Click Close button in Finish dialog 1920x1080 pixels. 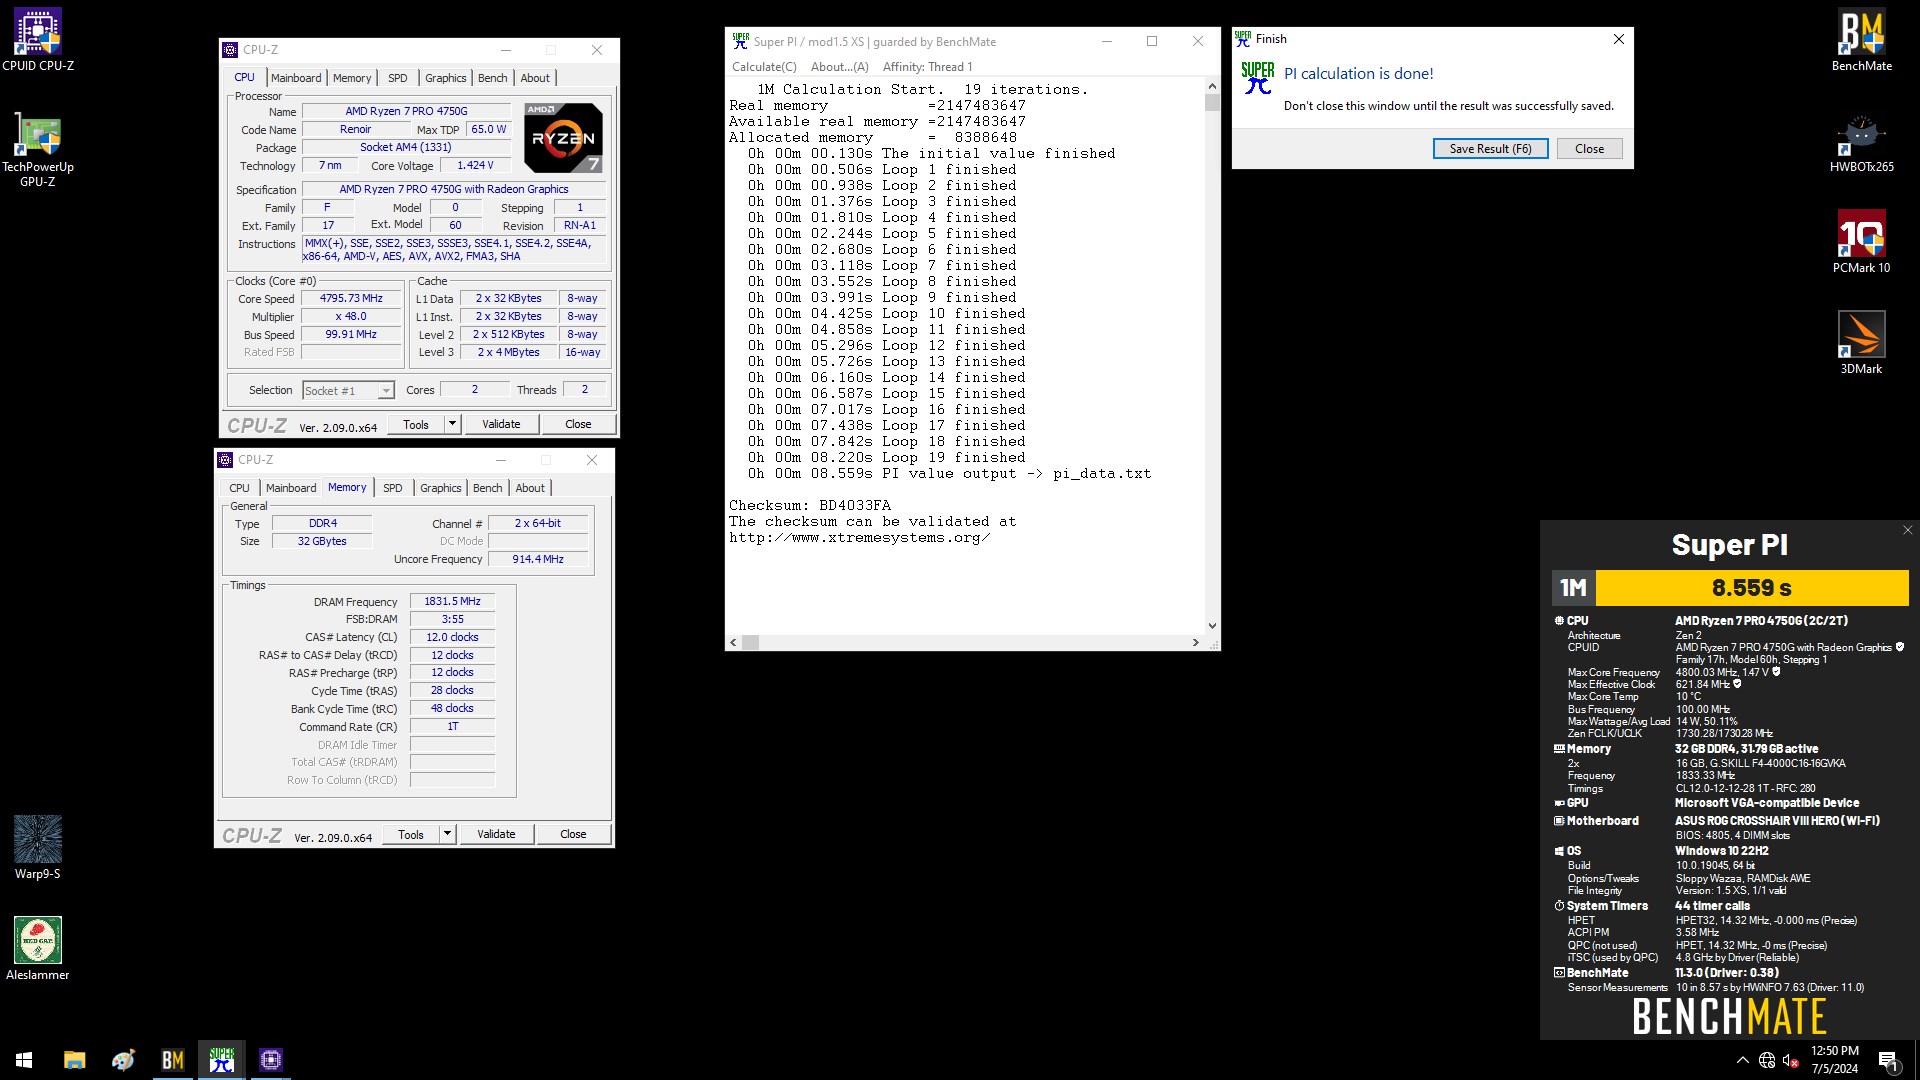(x=1589, y=149)
